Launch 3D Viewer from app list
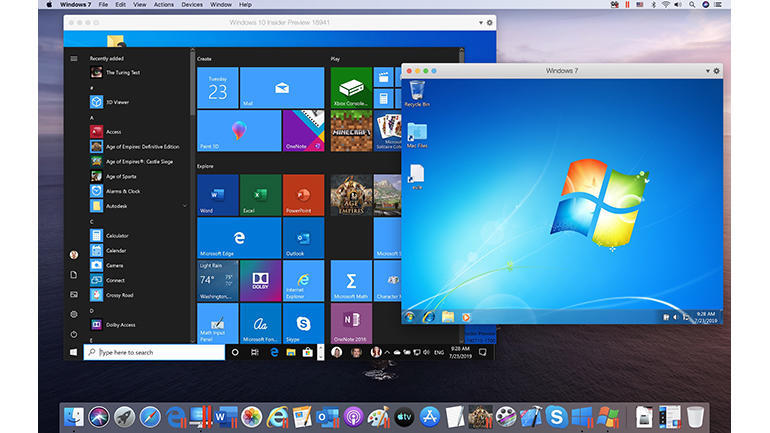Viewport: 770px width, 433px height. [138, 102]
